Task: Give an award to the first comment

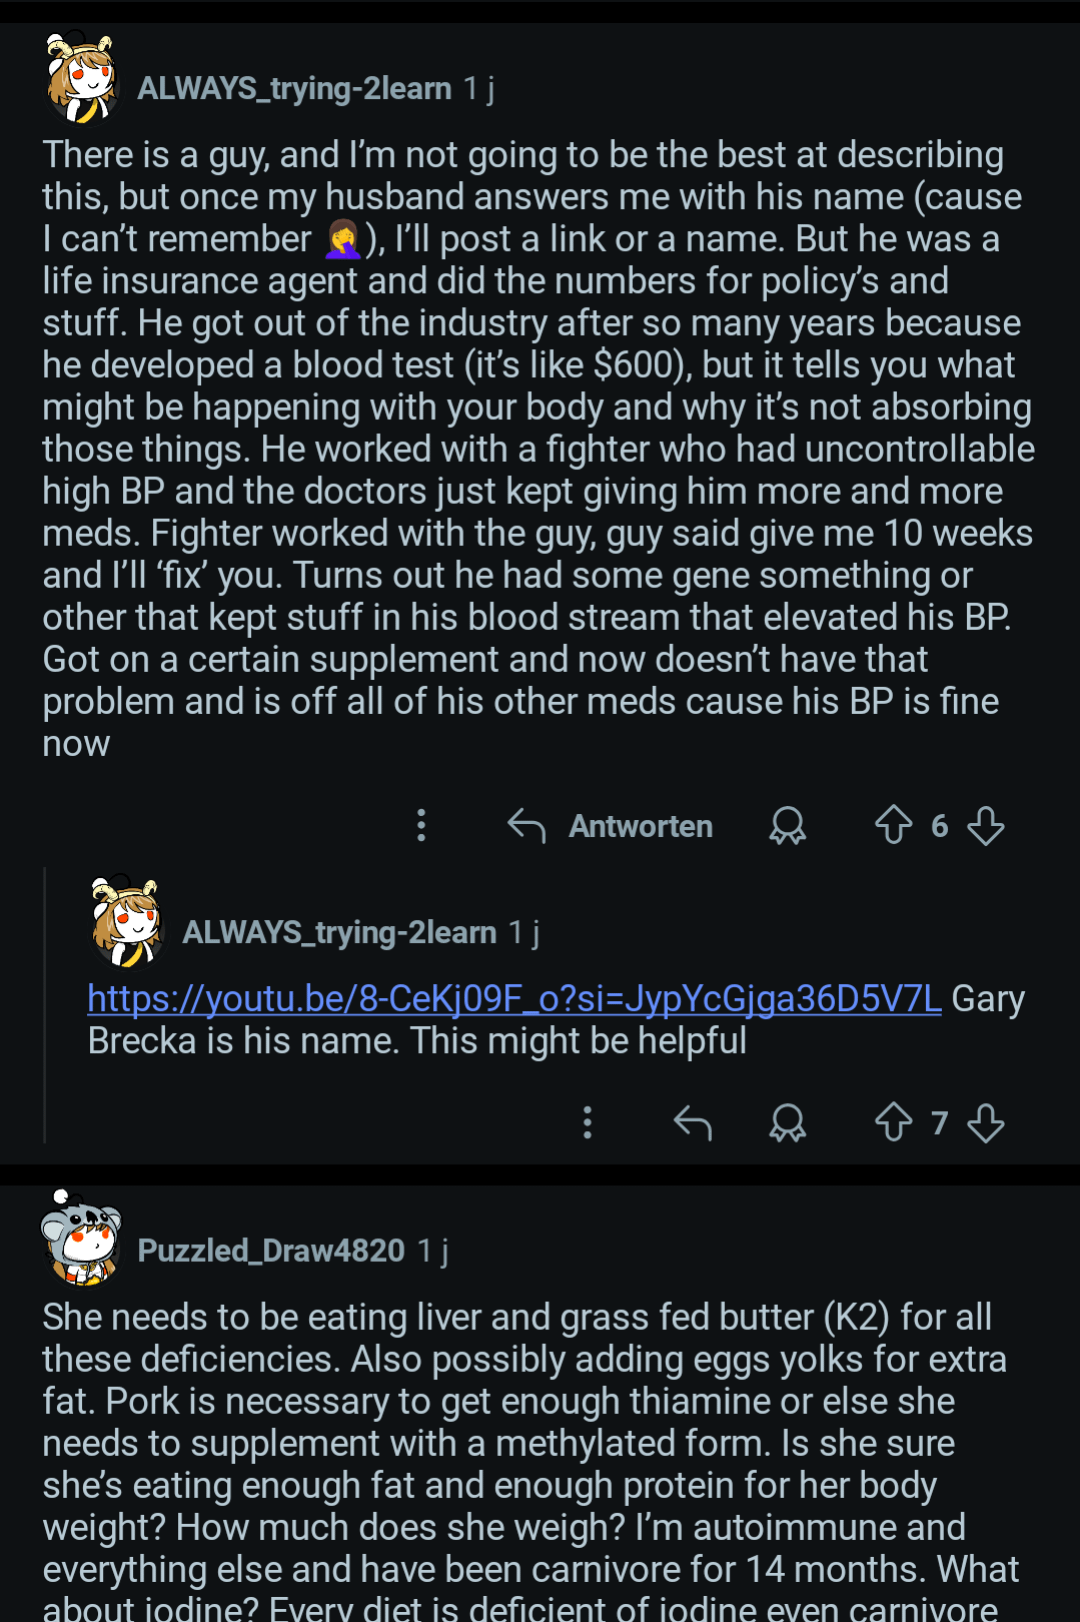Action: point(787,826)
